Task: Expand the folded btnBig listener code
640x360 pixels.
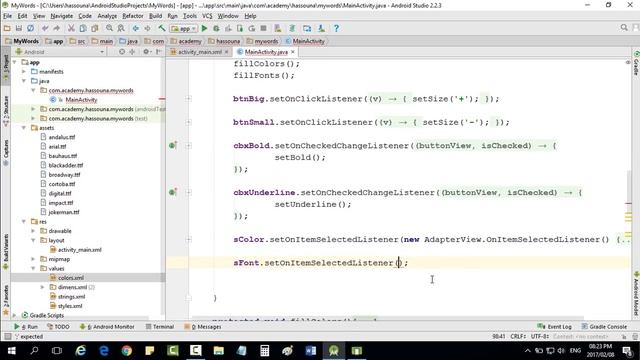Action: click(x=188, y=99)
